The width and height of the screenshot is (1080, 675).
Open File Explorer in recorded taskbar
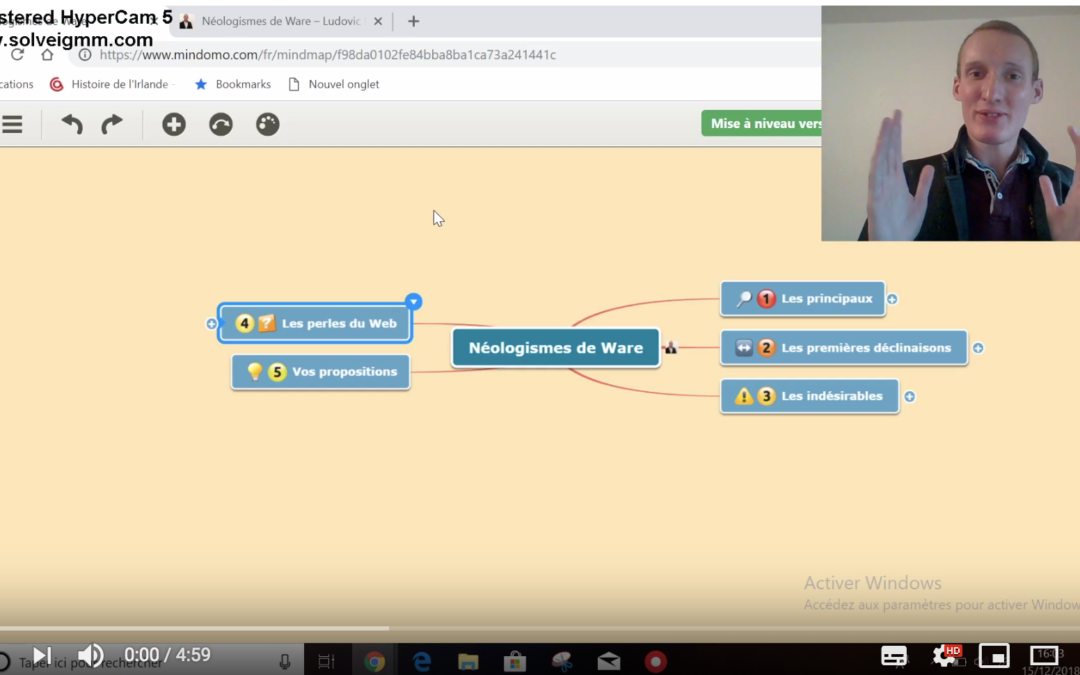pos(468,662)
